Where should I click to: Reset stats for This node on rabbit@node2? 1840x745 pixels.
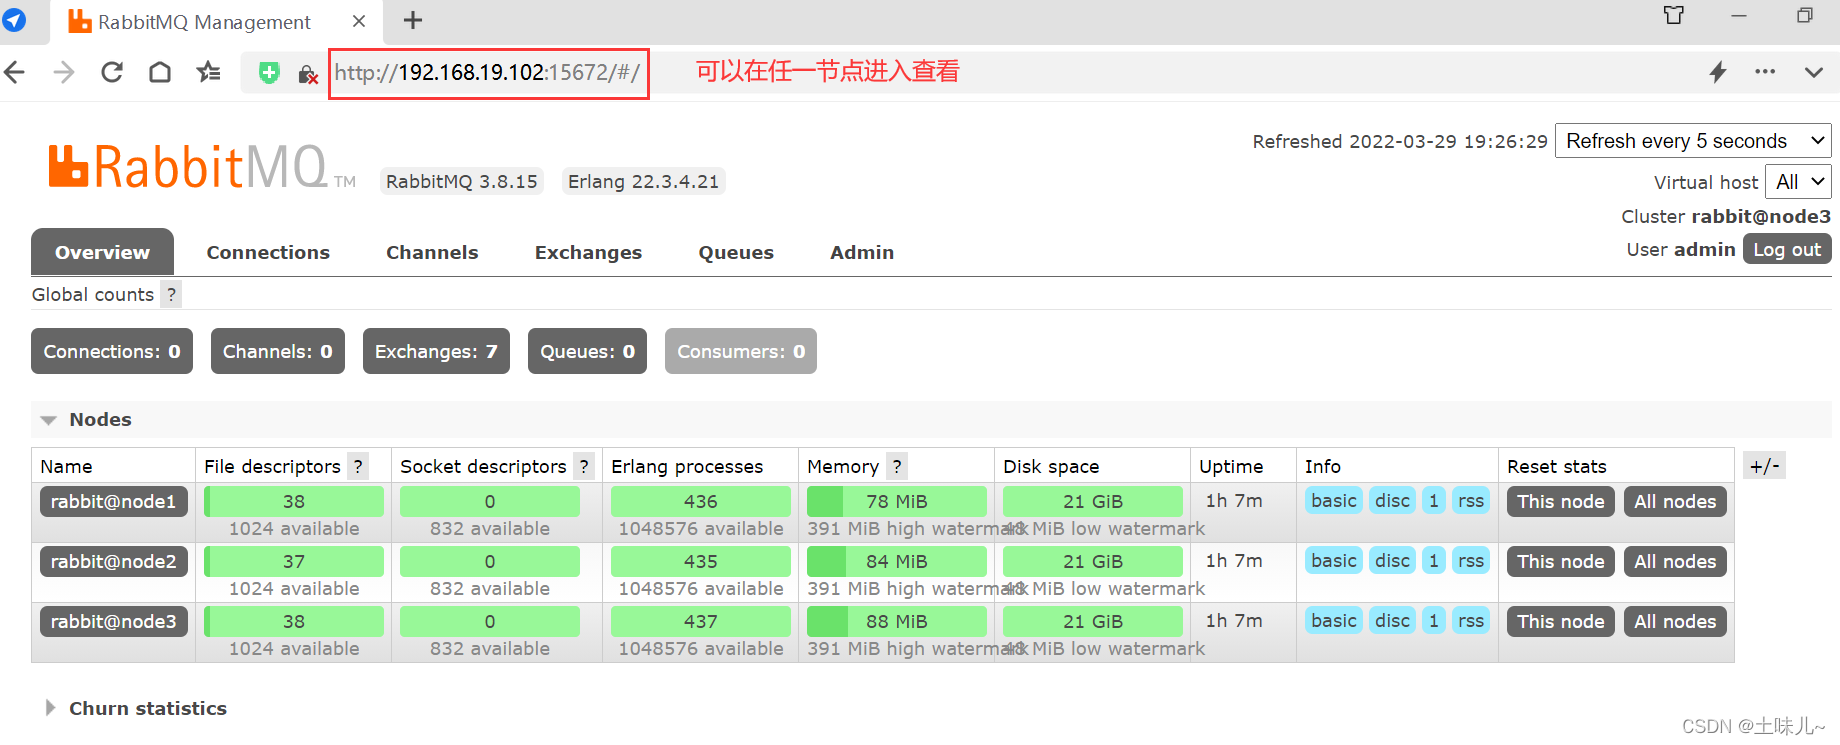(x=1560, y=561)
